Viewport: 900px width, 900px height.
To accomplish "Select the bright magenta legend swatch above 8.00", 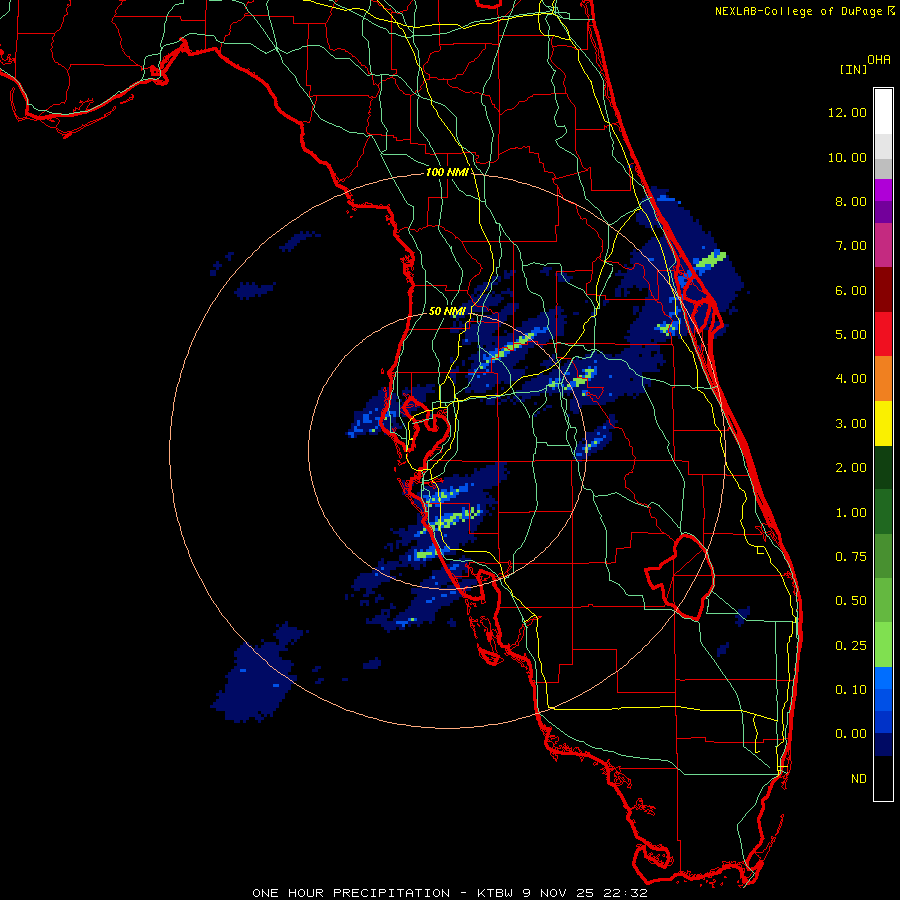I will click(883, 190).
